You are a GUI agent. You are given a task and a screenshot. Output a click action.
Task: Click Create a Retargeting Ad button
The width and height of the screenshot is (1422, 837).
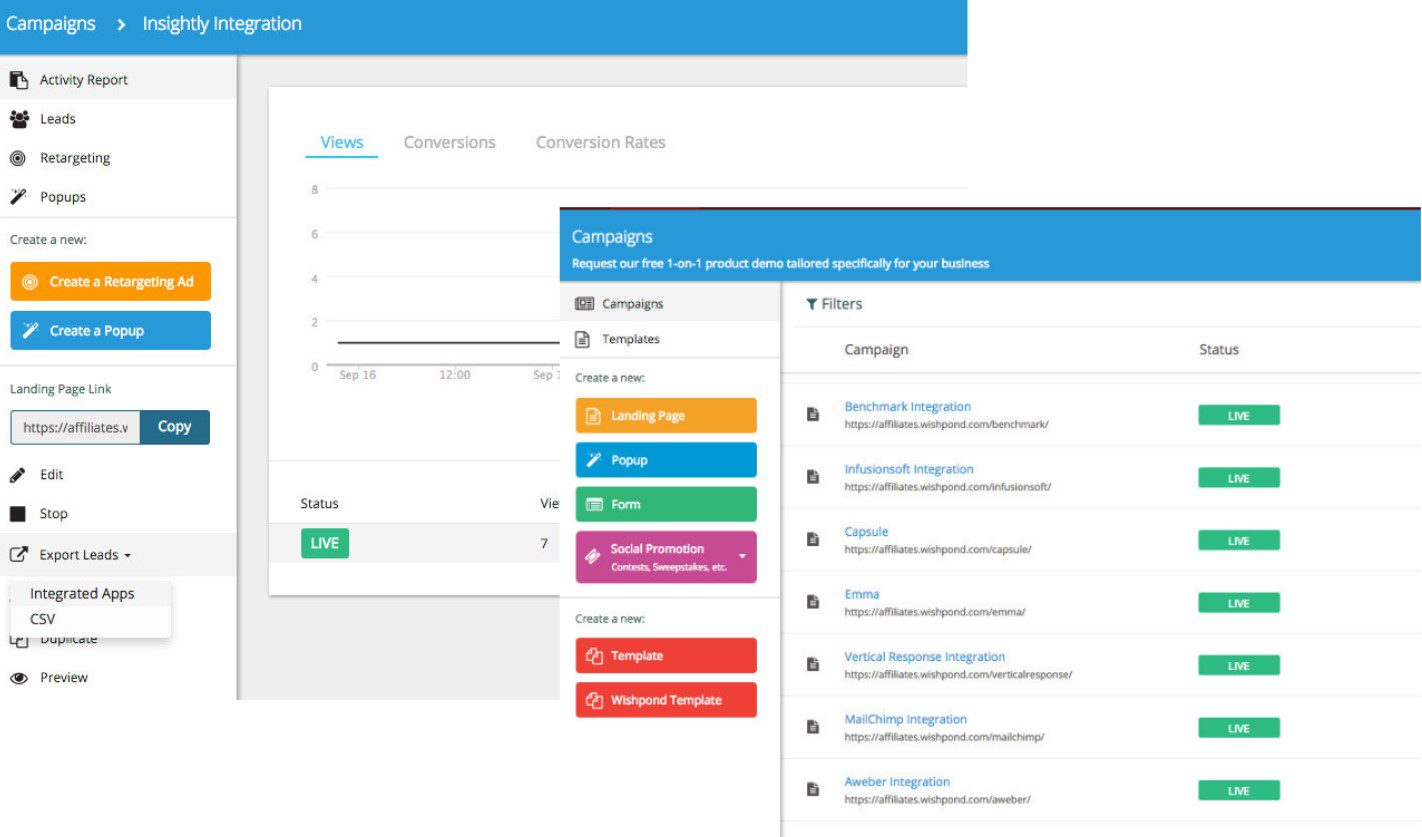point(111,282)
